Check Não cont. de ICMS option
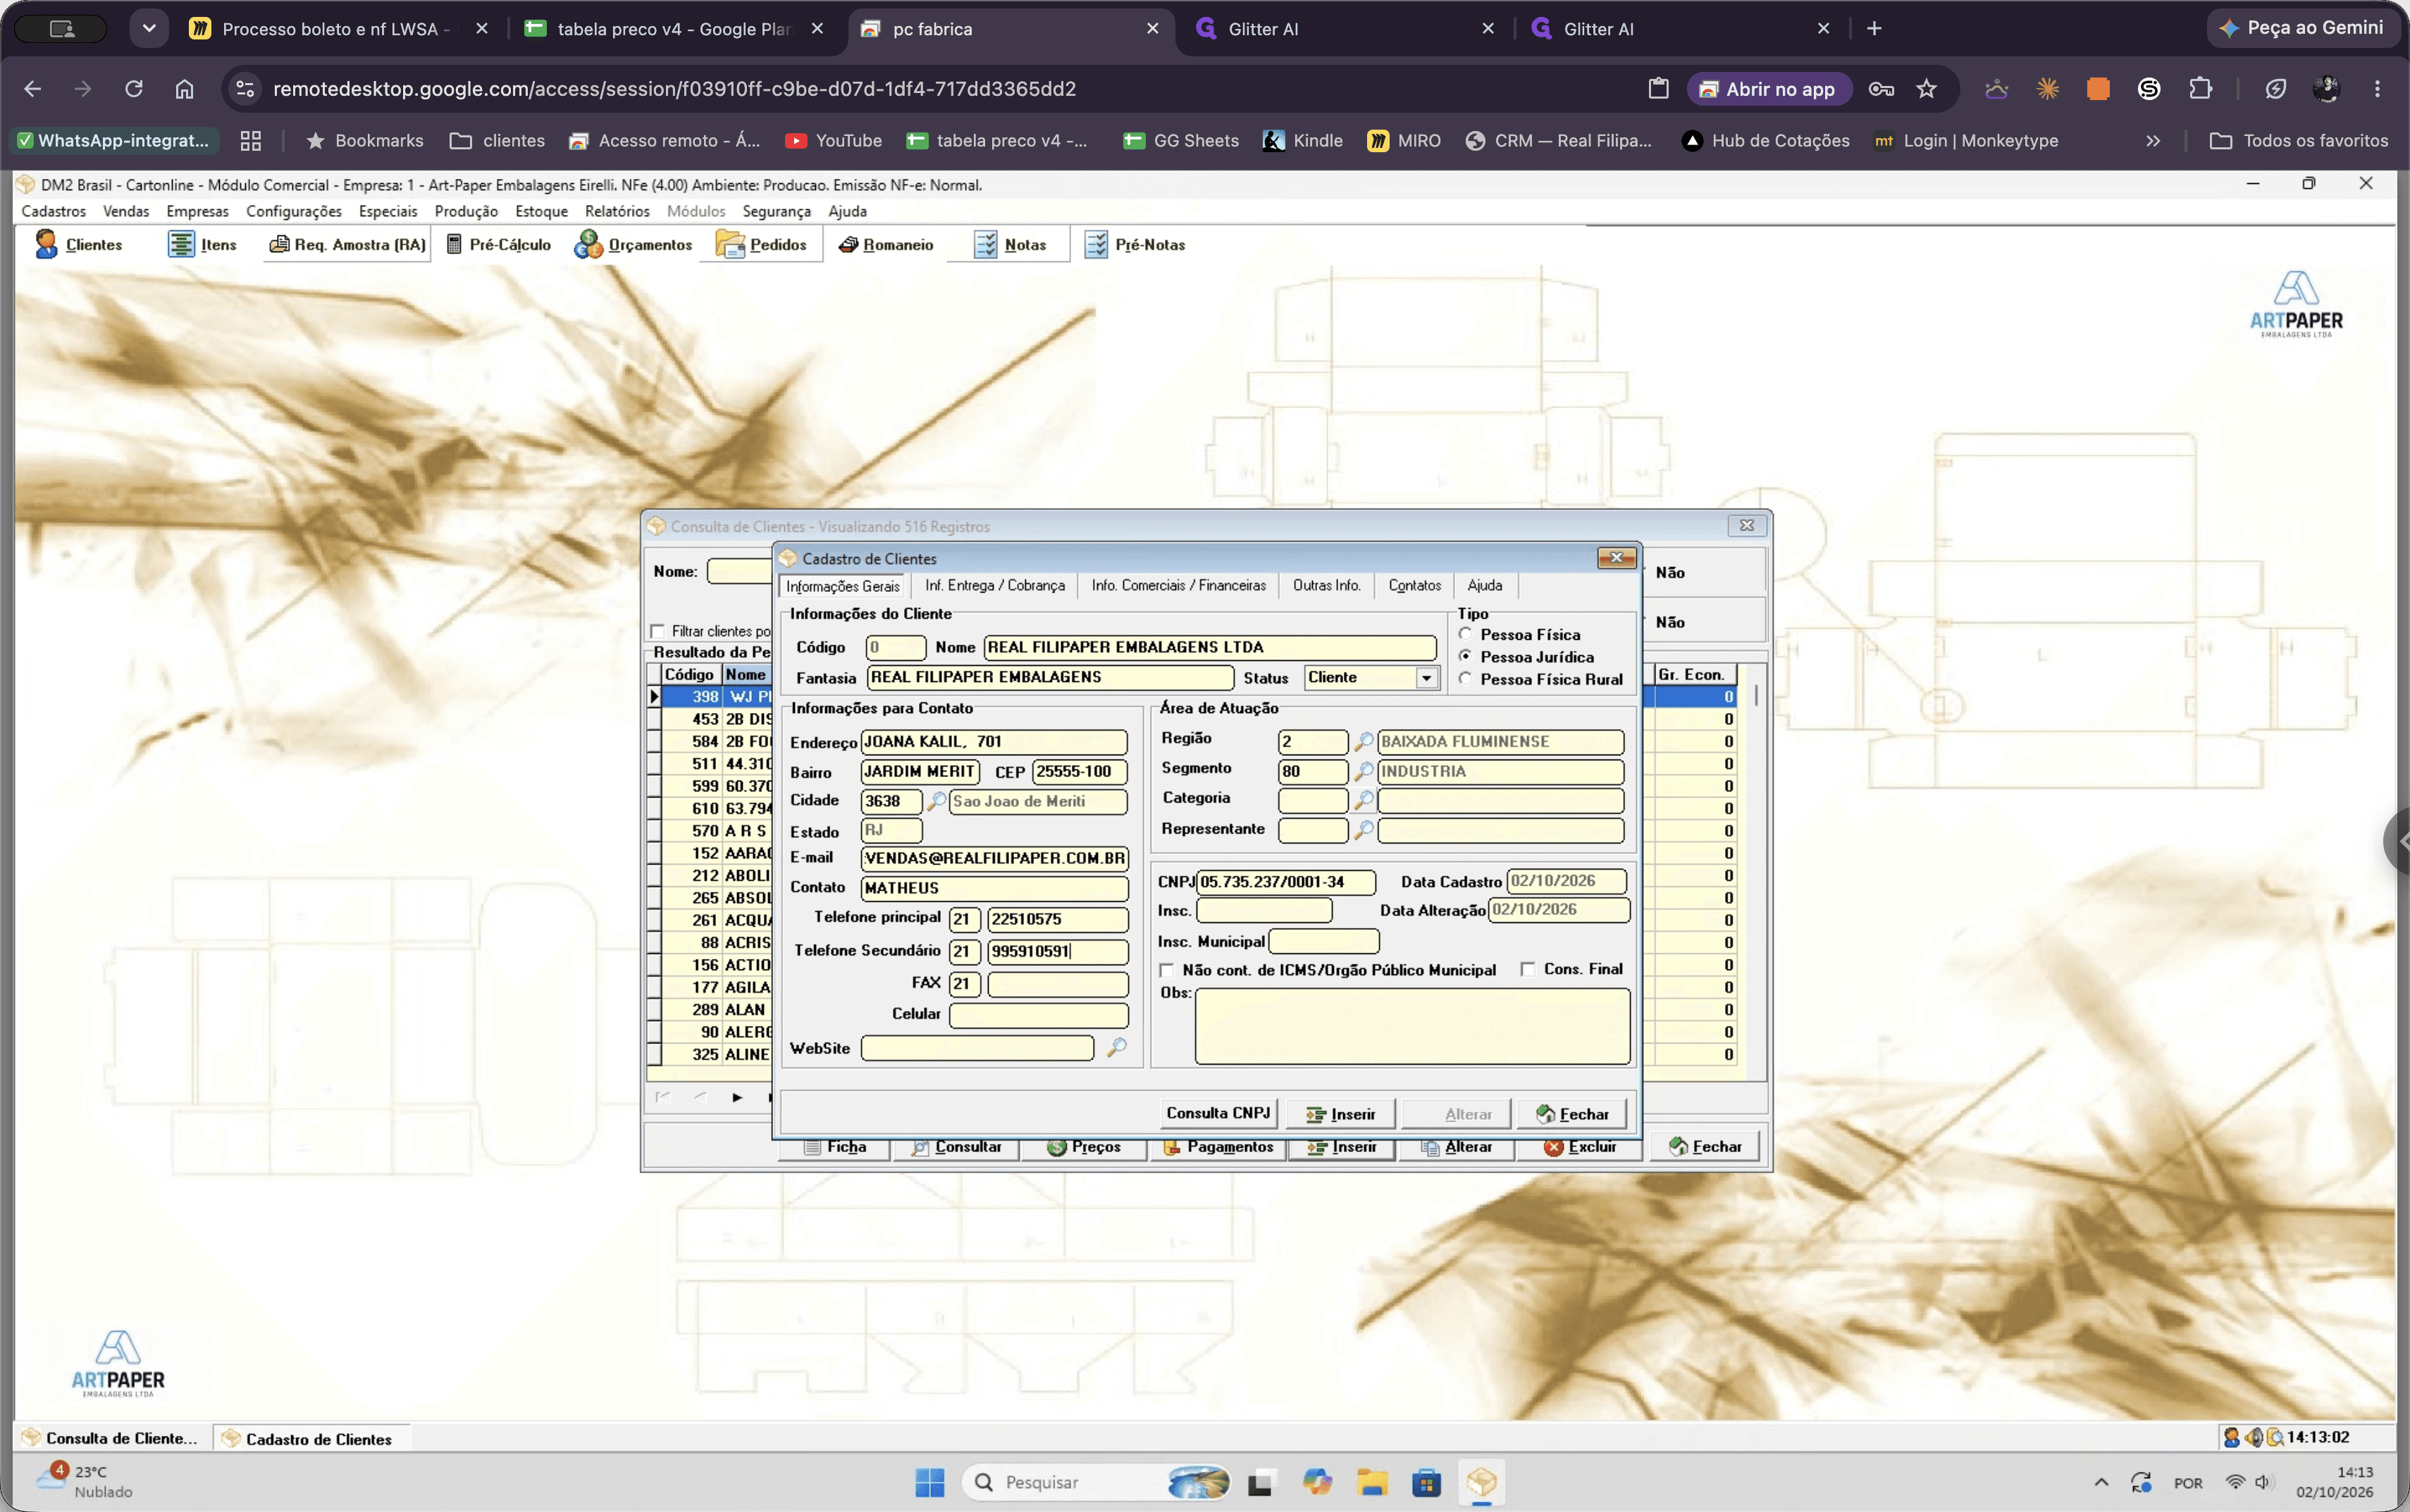This screenshot has width=2410, height=1512. [1166, 970]
